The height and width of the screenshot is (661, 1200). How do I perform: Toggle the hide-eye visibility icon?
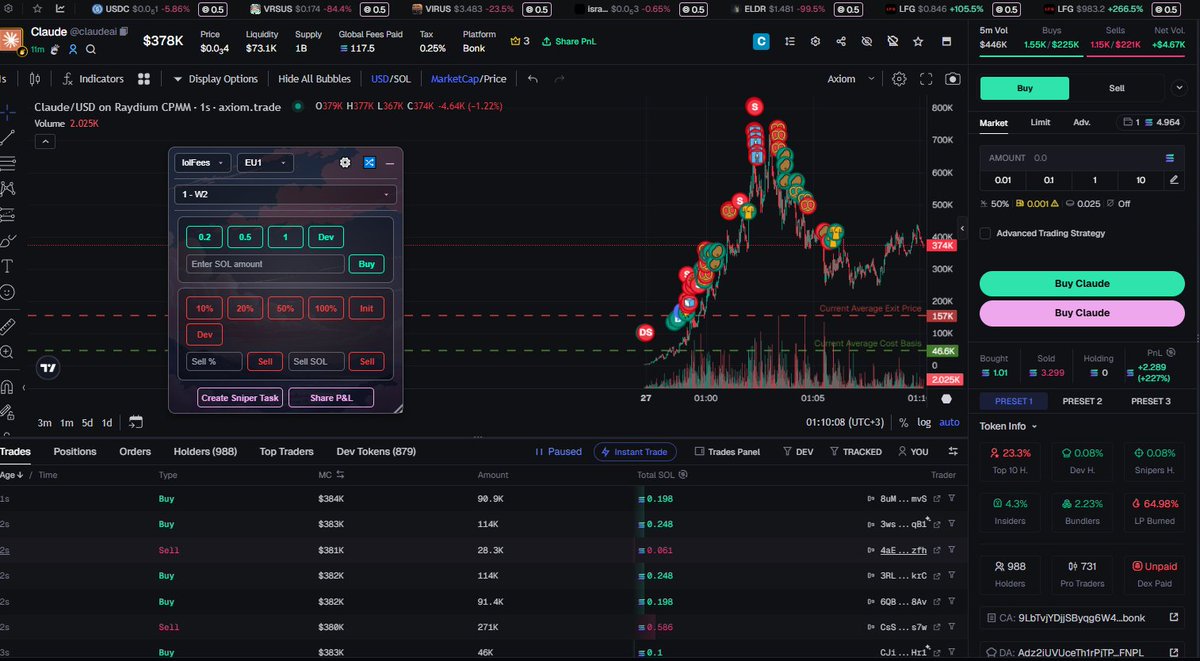[867, 42]
